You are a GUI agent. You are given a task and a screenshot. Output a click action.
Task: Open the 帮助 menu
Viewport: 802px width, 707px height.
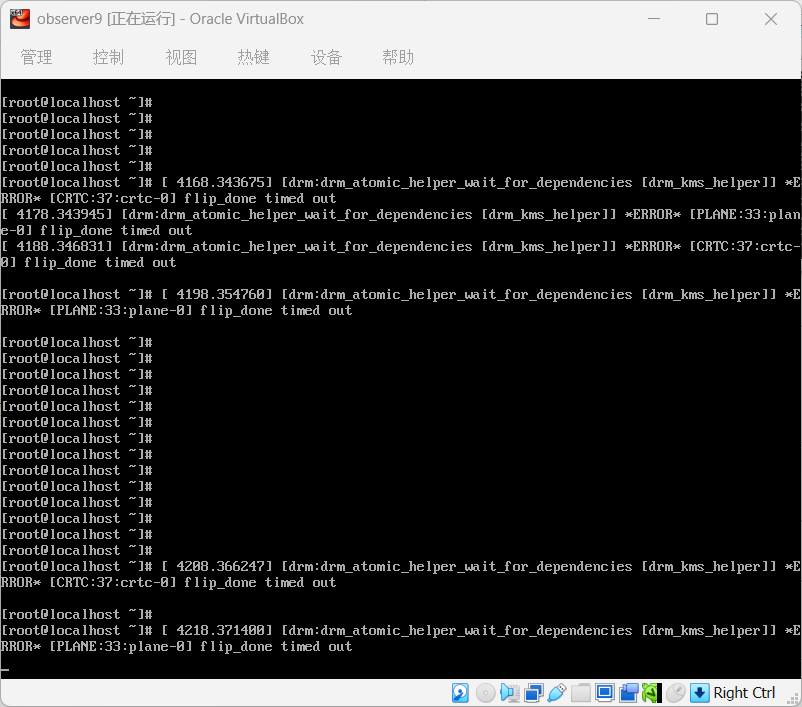click(x=398, y=57)
